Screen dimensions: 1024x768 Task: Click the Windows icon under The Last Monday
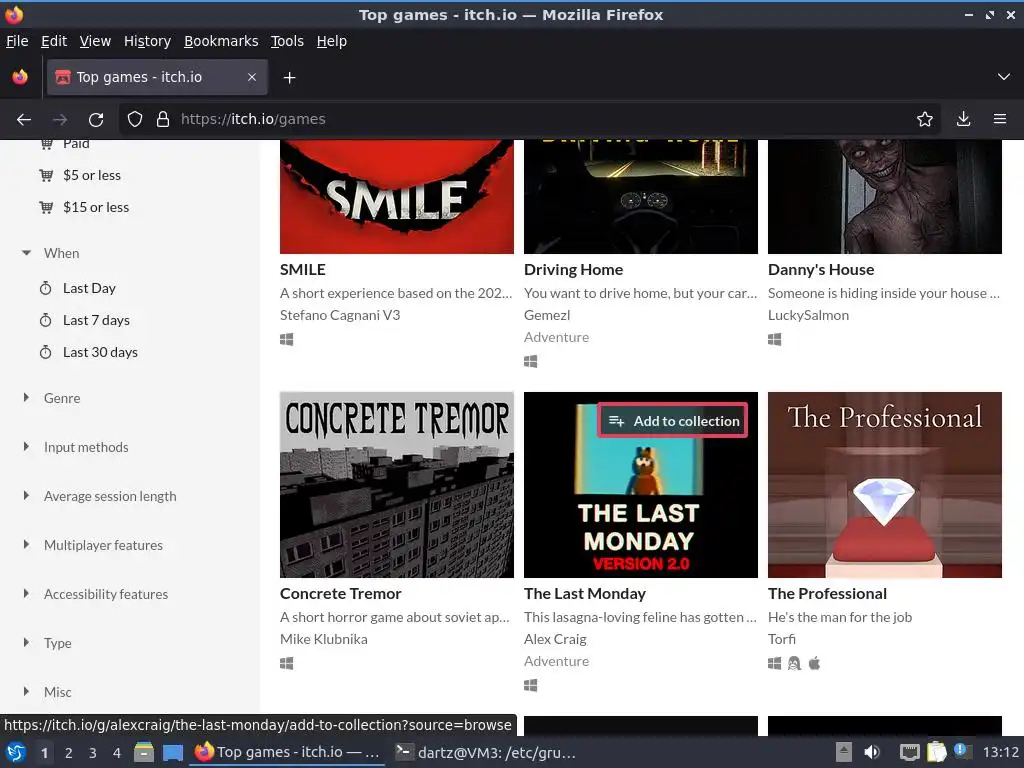[531, 686]
